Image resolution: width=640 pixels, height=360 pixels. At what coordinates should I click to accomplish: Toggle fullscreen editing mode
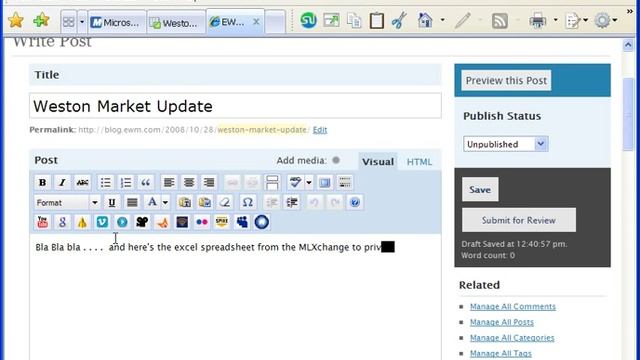[x=324, y=182]
